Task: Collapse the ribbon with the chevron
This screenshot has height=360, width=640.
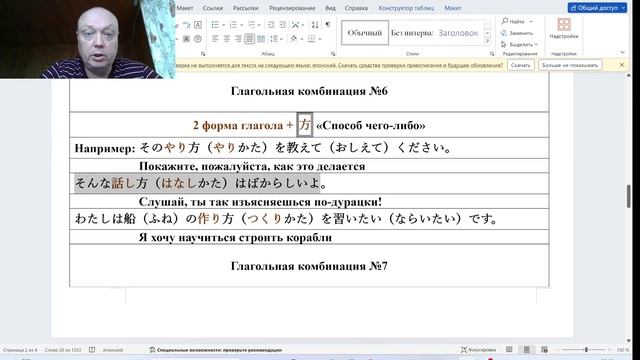Action: 622,52
